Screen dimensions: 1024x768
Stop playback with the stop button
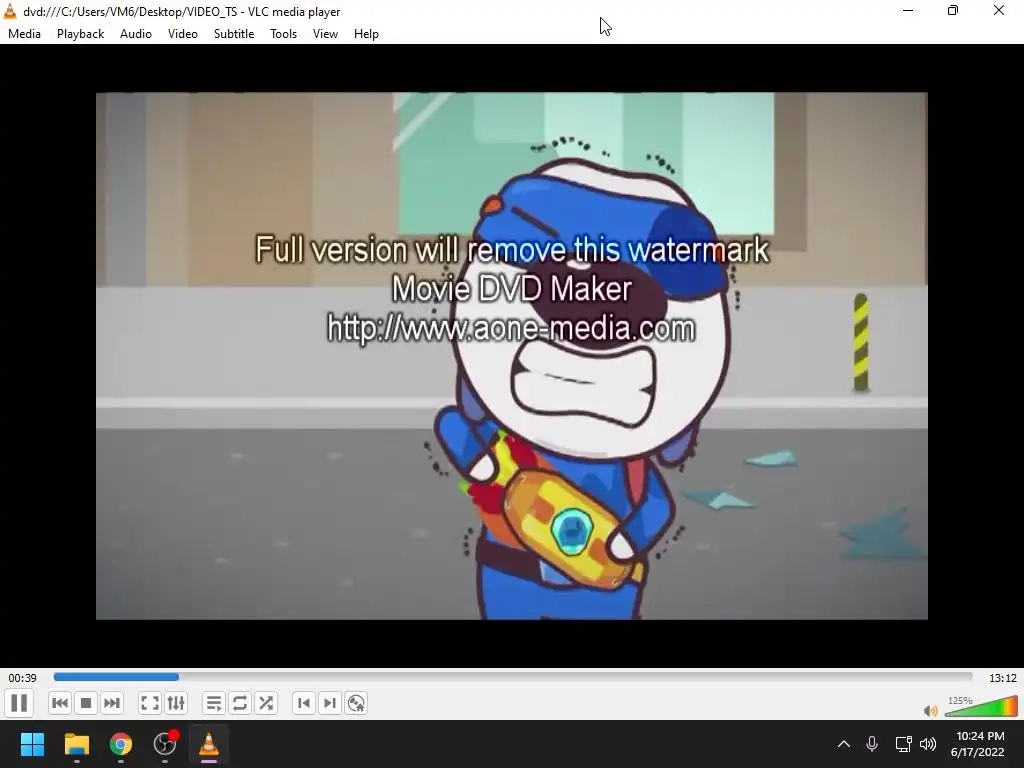point(86,703)
